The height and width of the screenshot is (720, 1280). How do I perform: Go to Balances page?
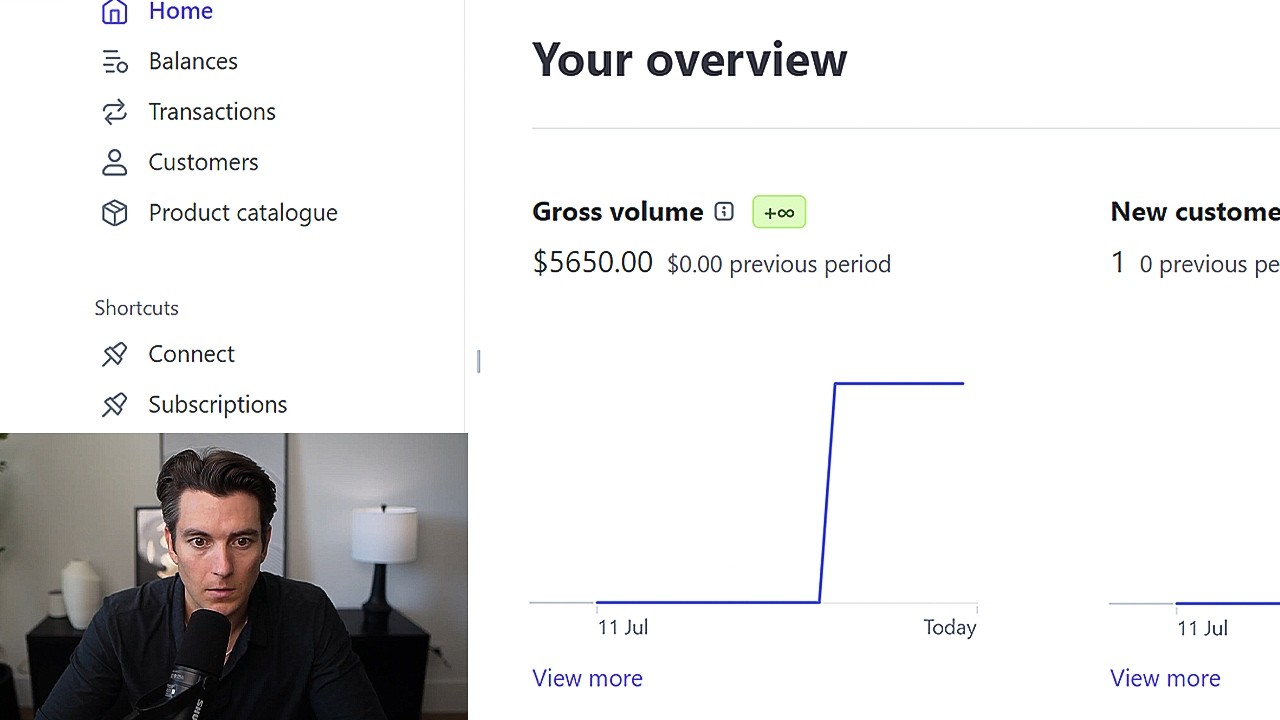pyautogui.click(x=193, y=62)
